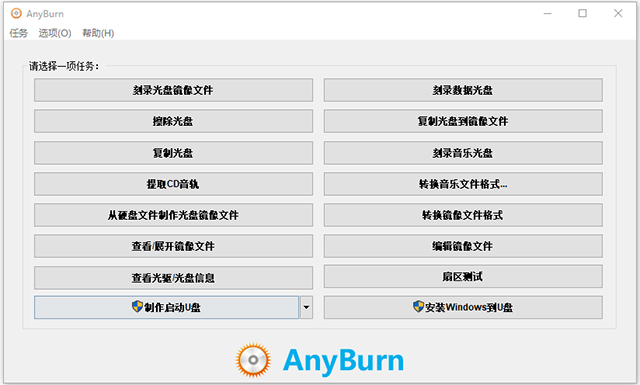Open 转换音乐文件格式... task
This screenshot has height=385, width=640.
(463, 184)
